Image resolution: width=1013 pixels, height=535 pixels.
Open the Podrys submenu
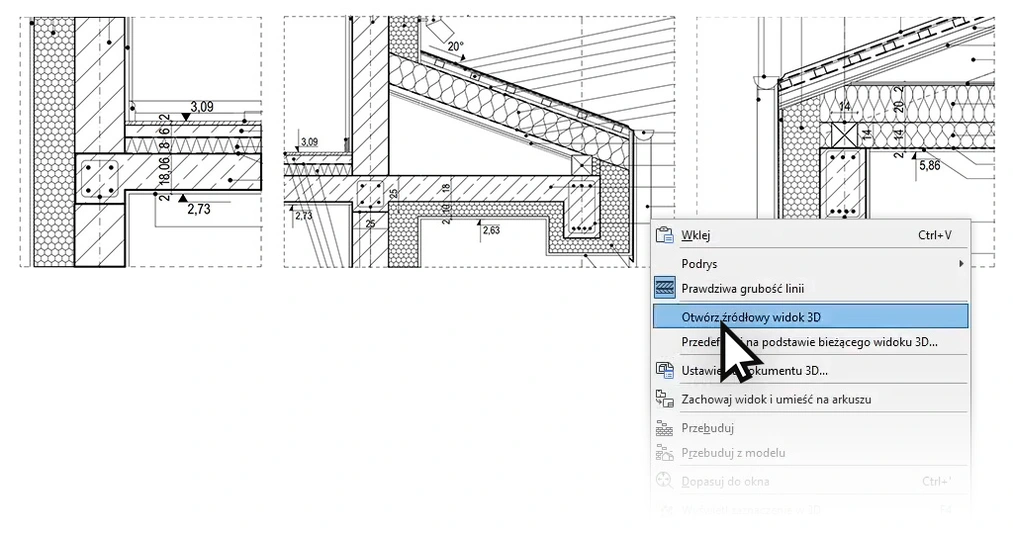pyautogui.click(x=810, y=264)
